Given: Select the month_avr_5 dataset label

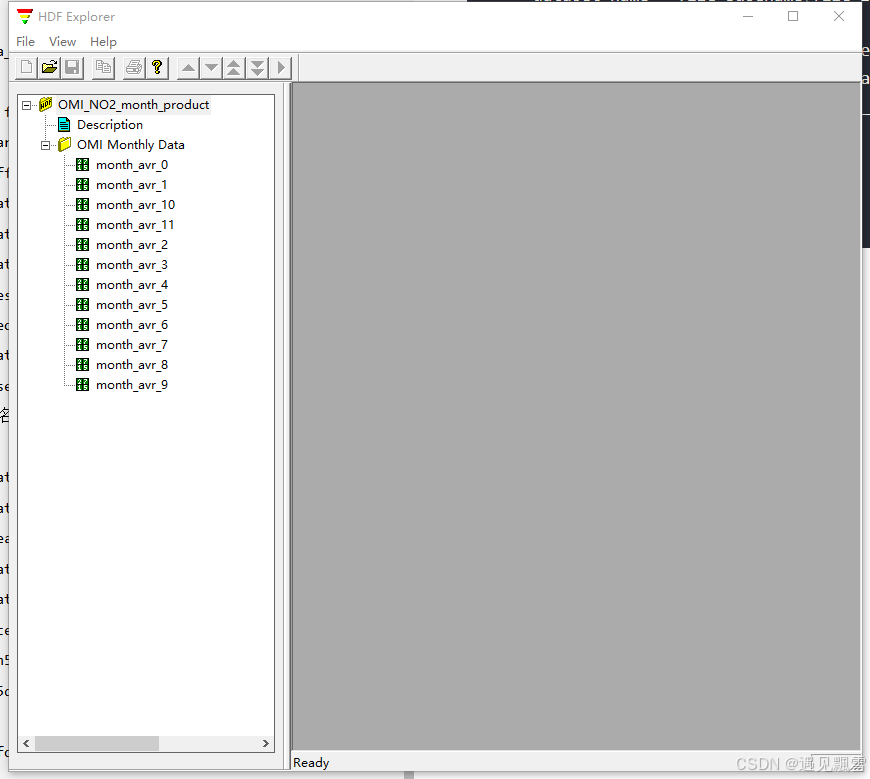Looking at the screenshot, I should (132, 305).
